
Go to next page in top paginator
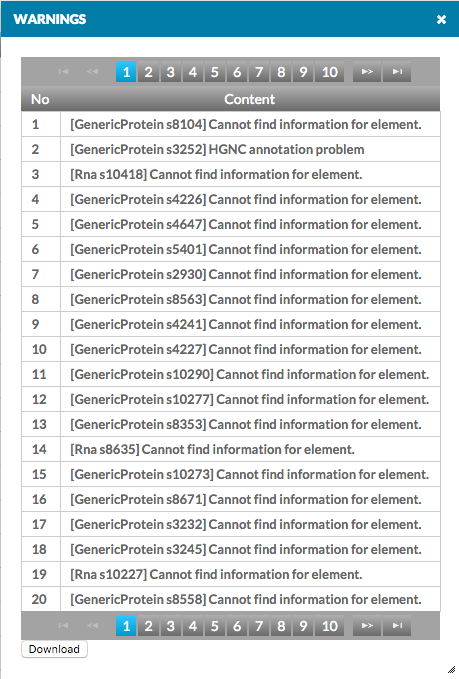click(x=367, y=72)
